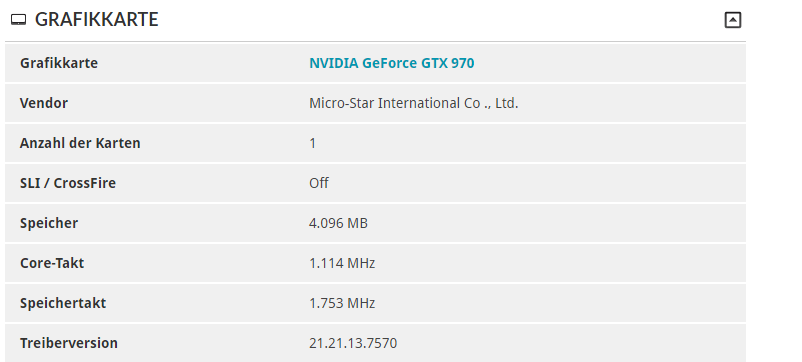Viewport: 802px width, 362px height.
Task: Select the SLI / CrossFire label
Action: click(68, 183)
